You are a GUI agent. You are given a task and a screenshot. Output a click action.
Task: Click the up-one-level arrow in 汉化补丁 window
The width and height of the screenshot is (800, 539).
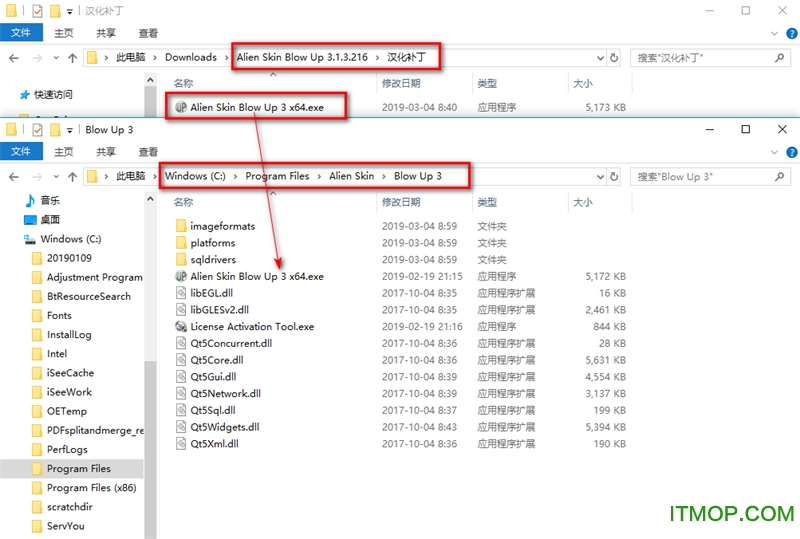(x=72, y=58)
